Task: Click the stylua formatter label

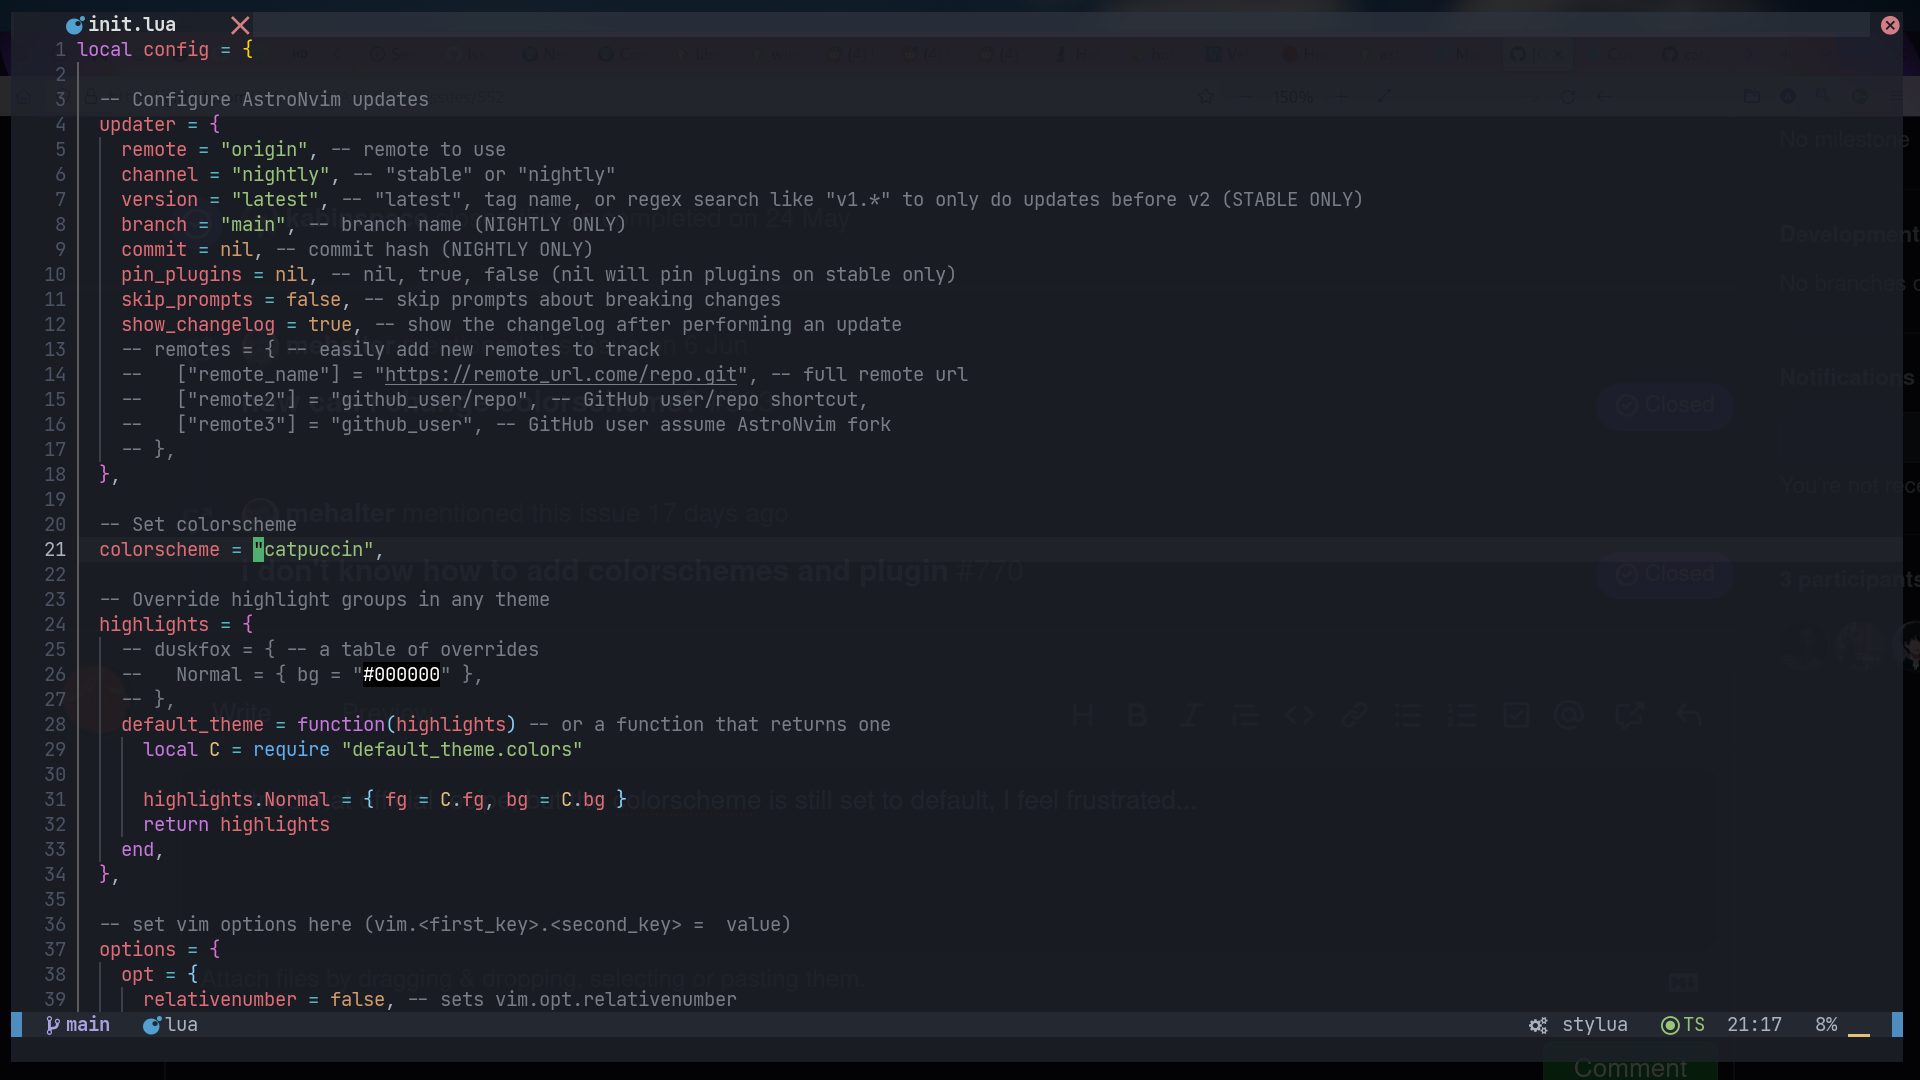Action: pyautogui.click(x=1594, y=1025)
